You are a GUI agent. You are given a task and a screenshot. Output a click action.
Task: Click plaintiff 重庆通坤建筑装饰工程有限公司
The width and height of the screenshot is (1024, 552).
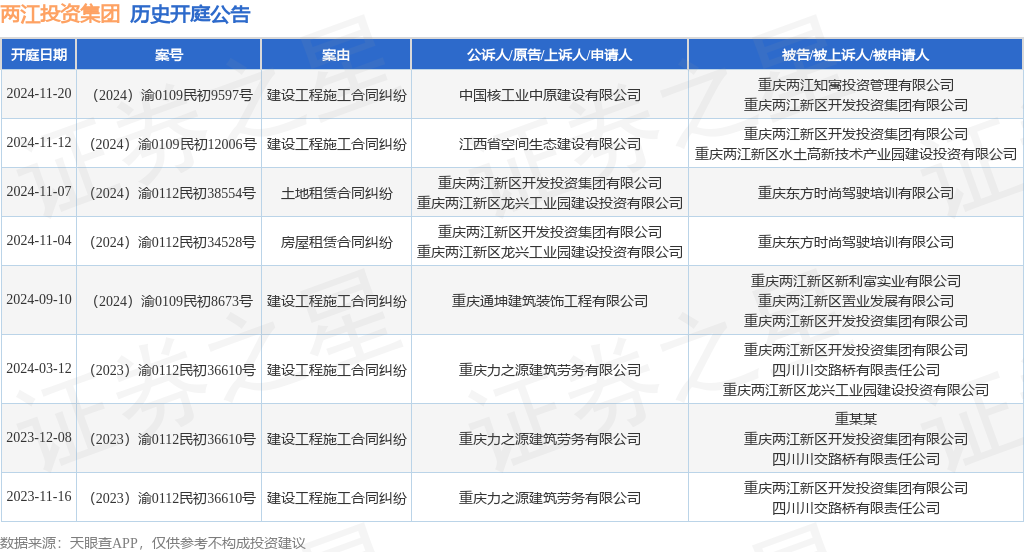550,301
